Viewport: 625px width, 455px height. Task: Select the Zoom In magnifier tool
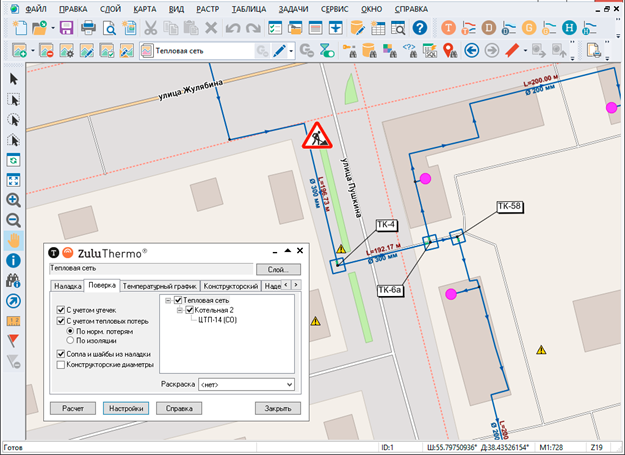click(14, 200)
